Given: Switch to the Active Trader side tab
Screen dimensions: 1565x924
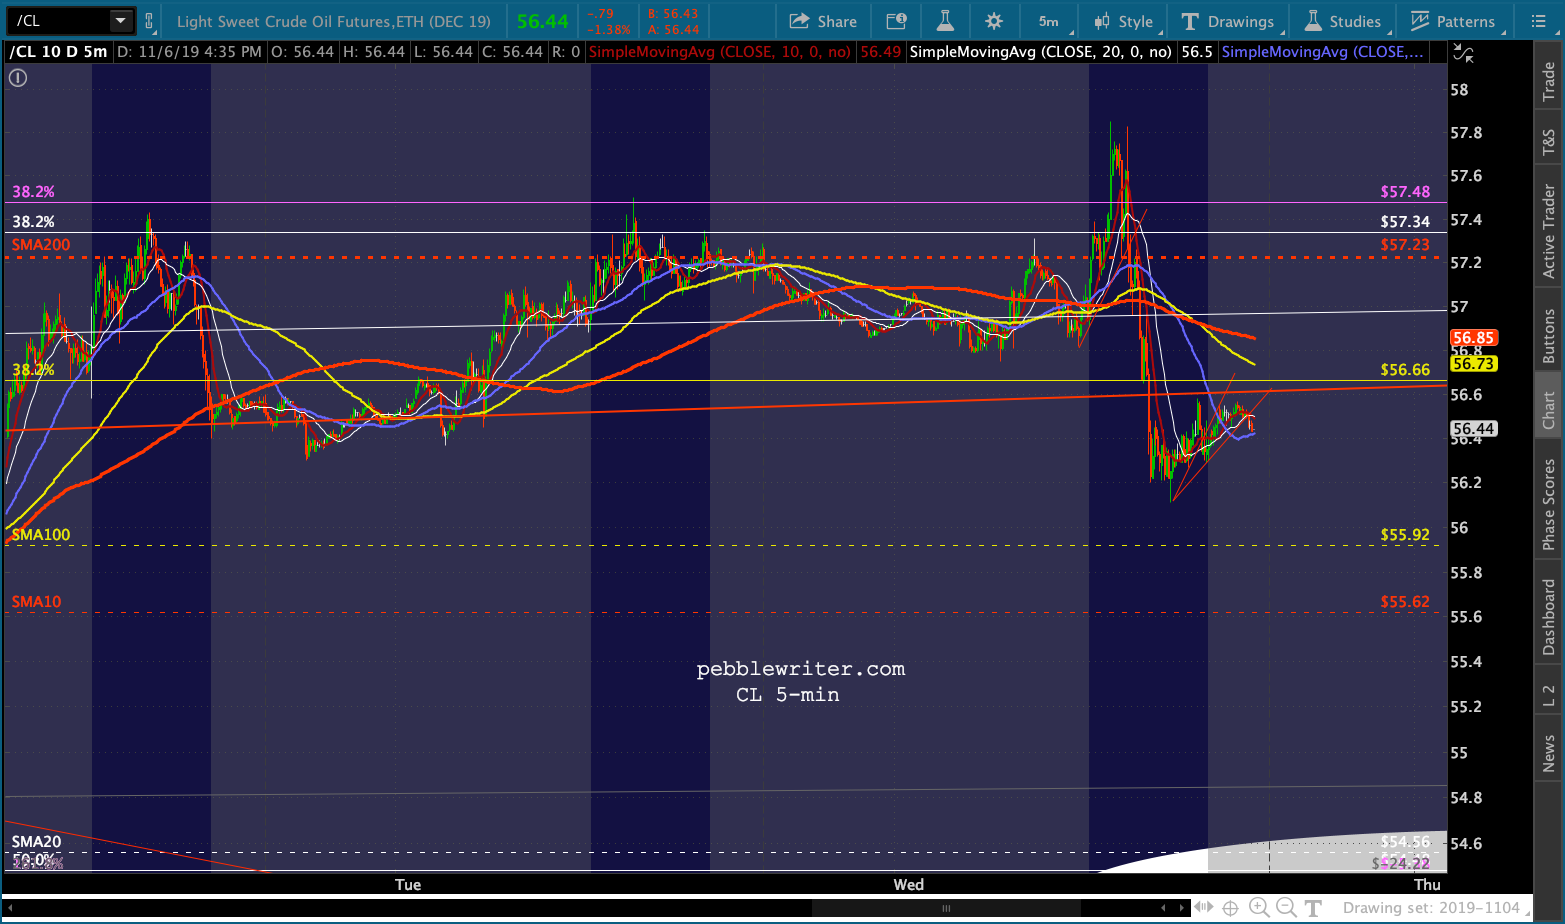Looking at the screenshot, I should pos(1549,230).
